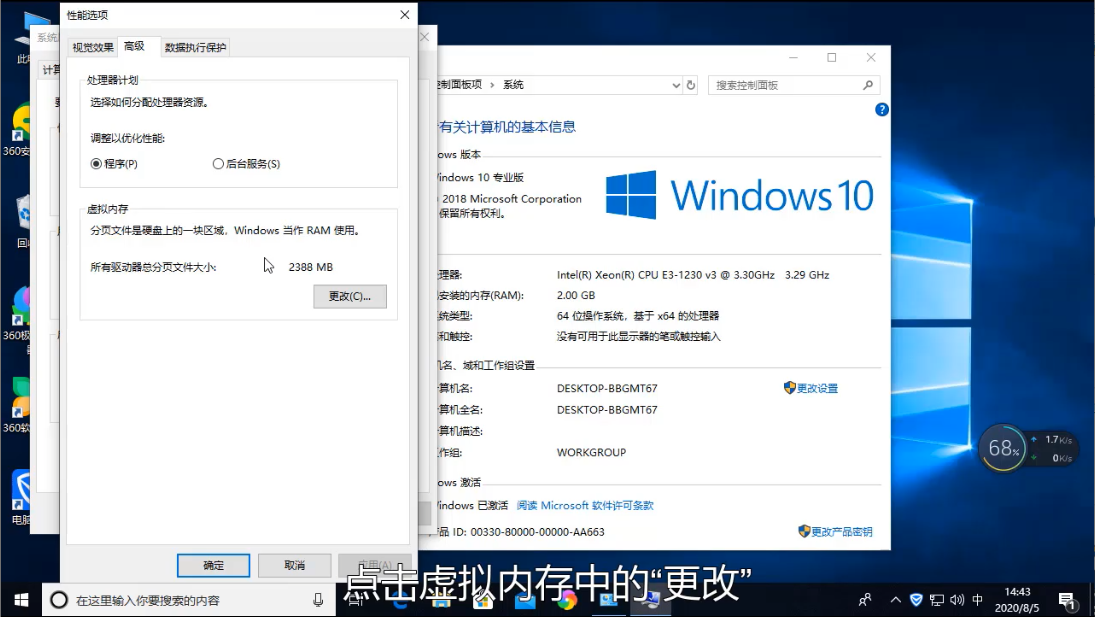Expand the address bar history dropdown

point(676,85)
